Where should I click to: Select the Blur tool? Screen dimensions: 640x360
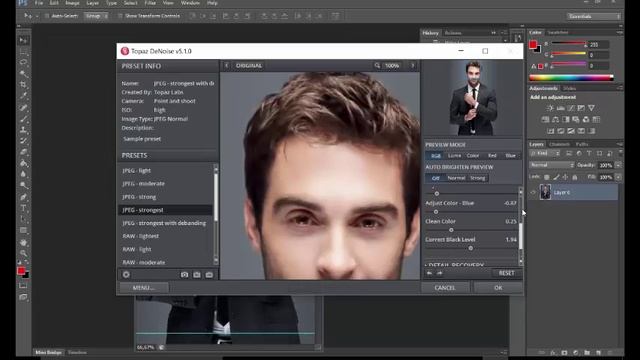[23, 174]
